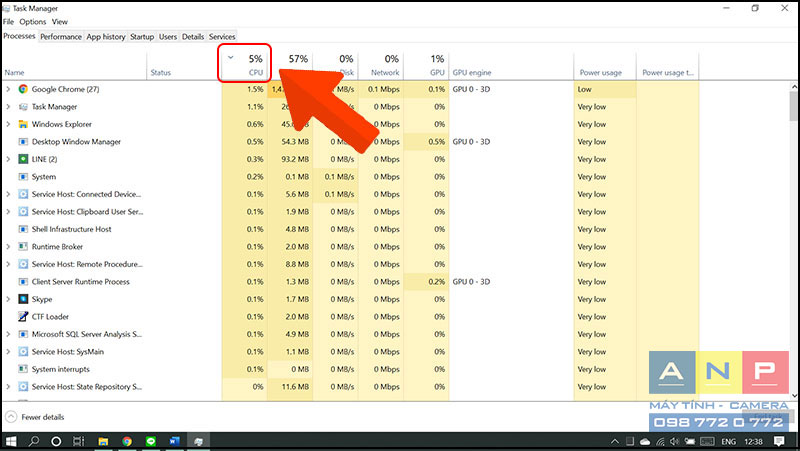Viewport: 800px width, 451px height.
Task: Expand Service Host: Connected Device group
Action: pyautogui.click(x=8, y=194)
